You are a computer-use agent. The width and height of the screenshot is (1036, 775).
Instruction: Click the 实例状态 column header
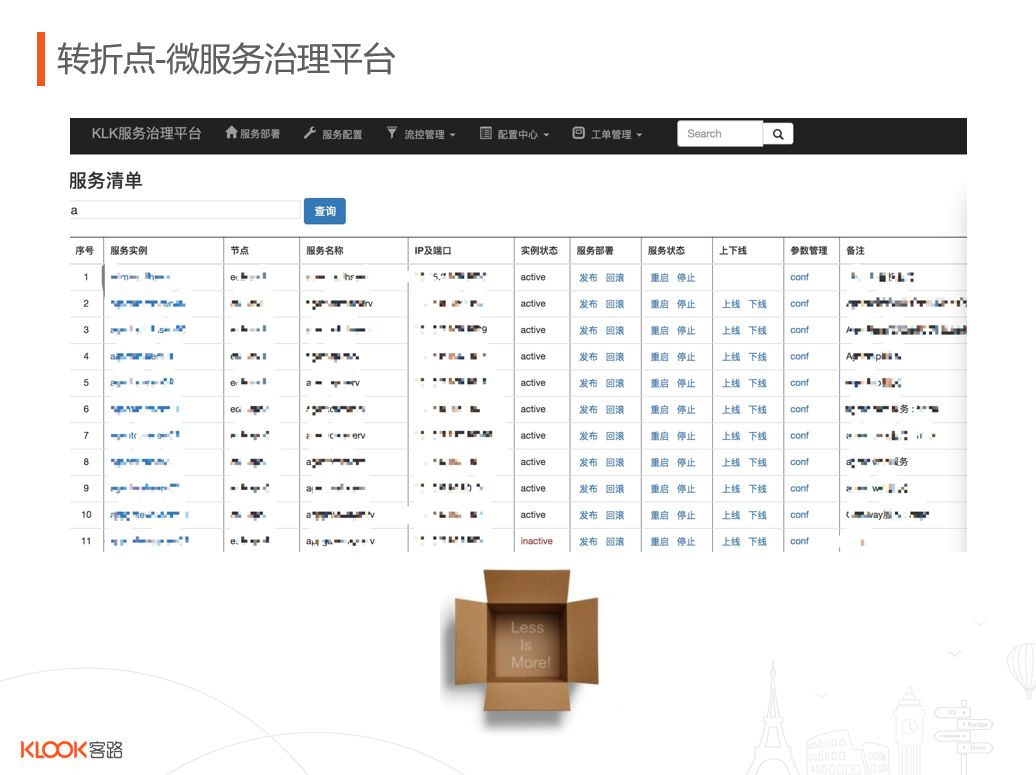(539, 250)
